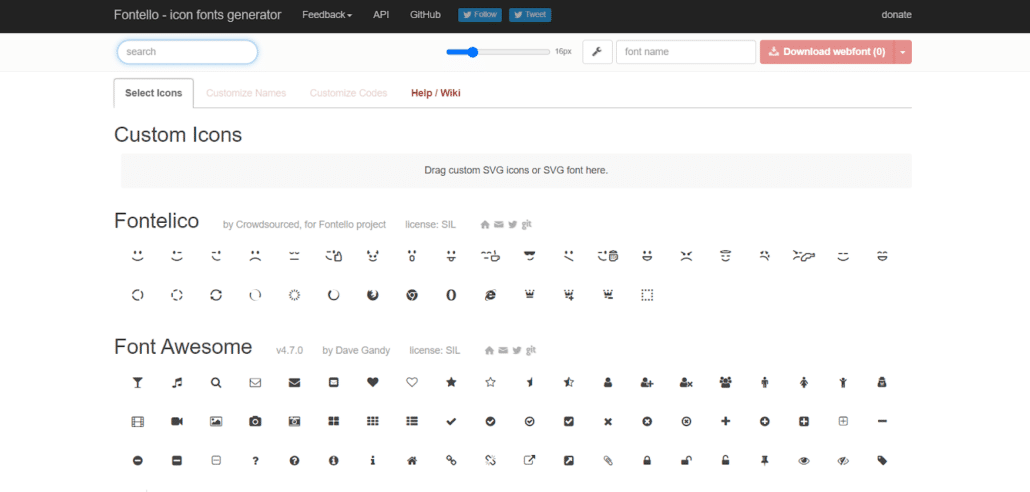Open the Feedback dropdown menu
Screen dimensions: 1030x492
[327, 14]
